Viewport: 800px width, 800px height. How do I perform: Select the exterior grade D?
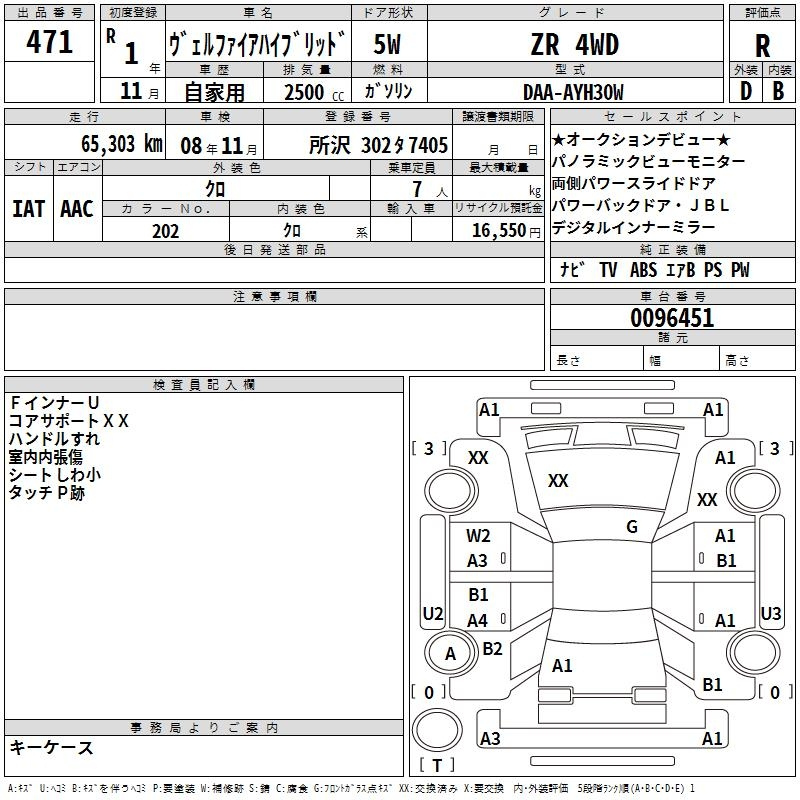[x=746, y=91]
